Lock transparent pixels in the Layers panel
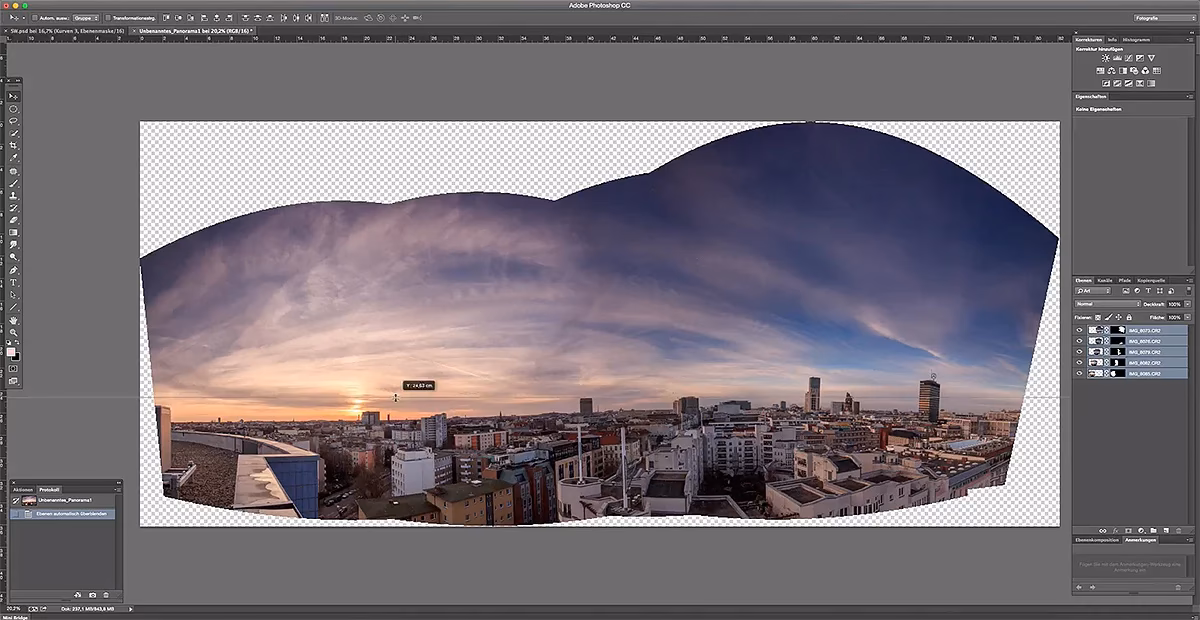The image size is (1200, 620). [x=1098, y=316]
